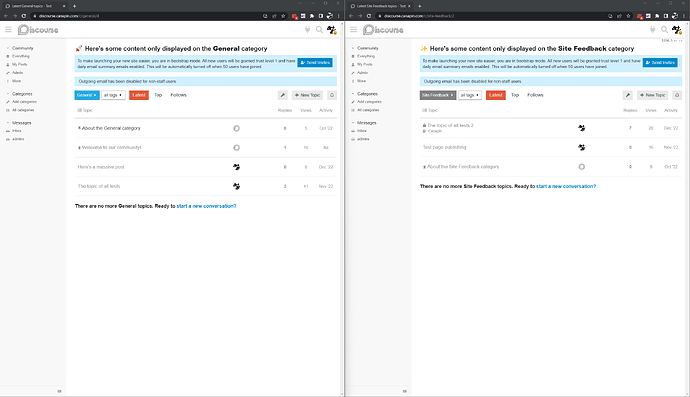Open search icon in Site Feedback window header
This screenshot has height=397, width=690.
(664, 29)
